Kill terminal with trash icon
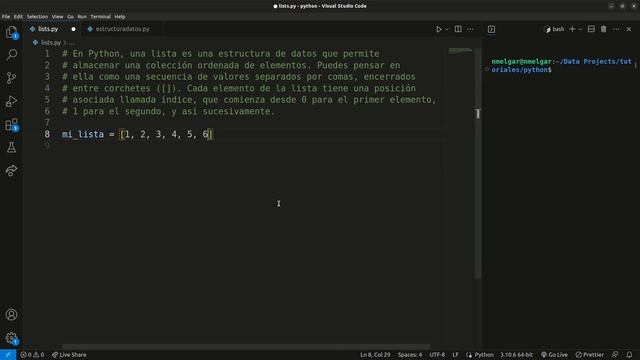This screenshot has width=640, height=360. [604, 29]
